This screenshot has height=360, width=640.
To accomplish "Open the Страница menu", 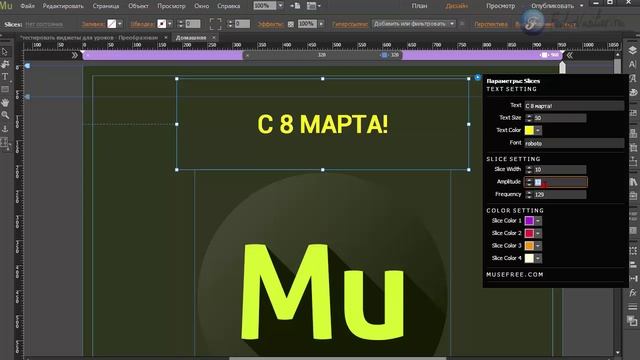I will click(x=106, y=6).
